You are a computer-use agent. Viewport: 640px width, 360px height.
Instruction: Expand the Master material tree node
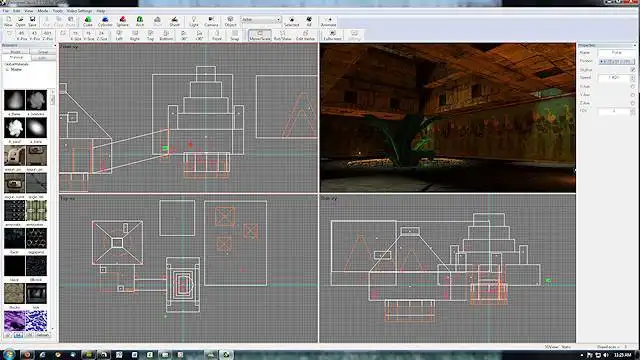[7, 70]
